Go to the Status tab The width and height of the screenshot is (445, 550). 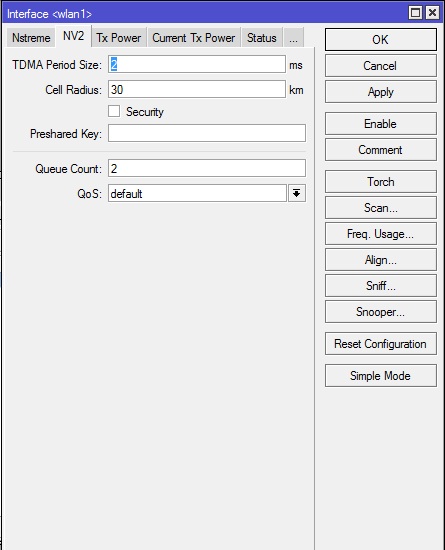pyautogui.click(x=262, y=38)
